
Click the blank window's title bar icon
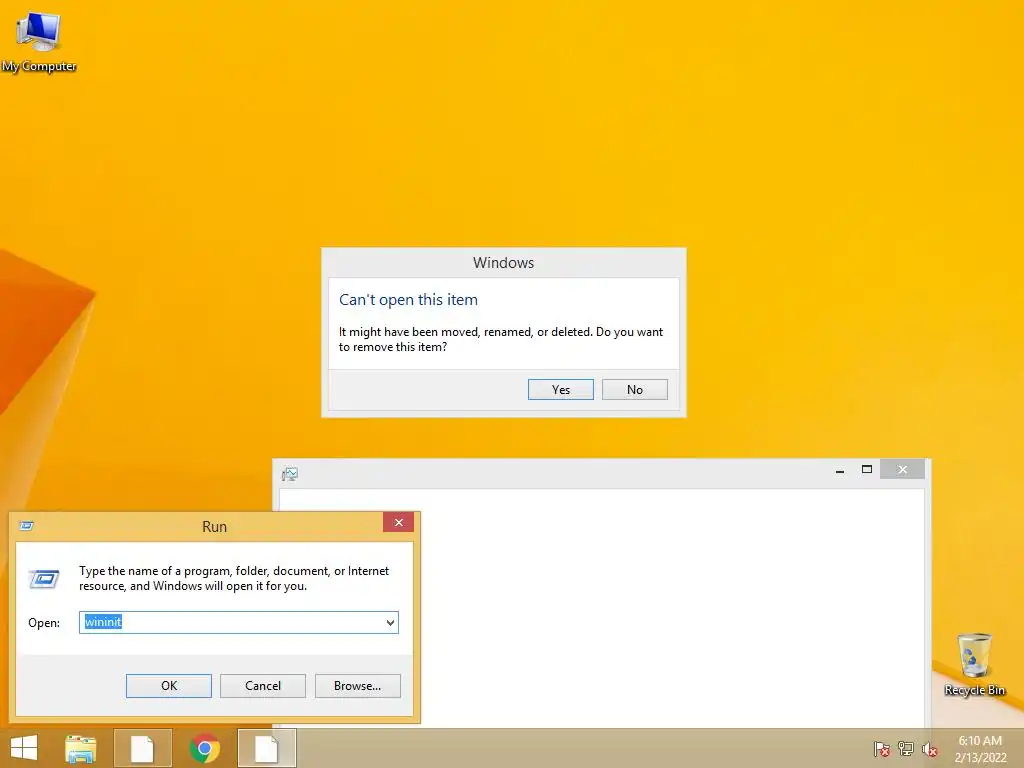(x=289, y=474)
